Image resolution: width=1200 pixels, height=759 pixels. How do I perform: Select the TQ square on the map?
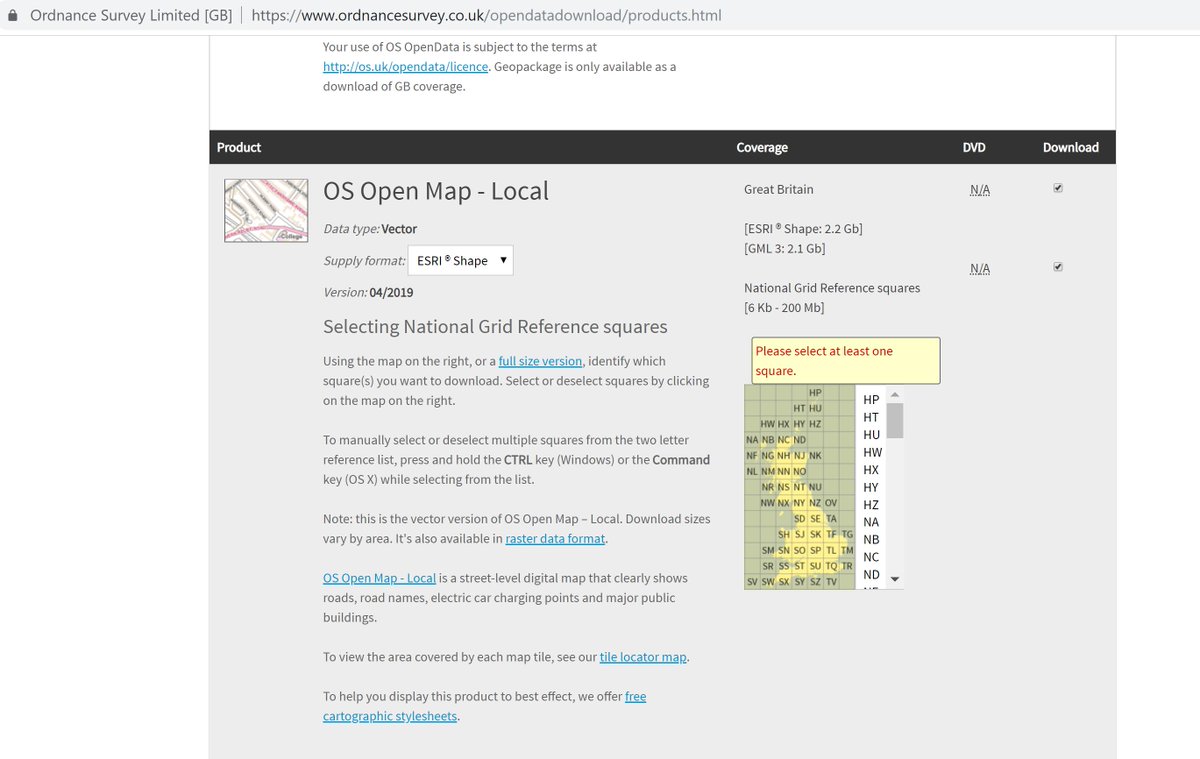click(x=831, y=566)
